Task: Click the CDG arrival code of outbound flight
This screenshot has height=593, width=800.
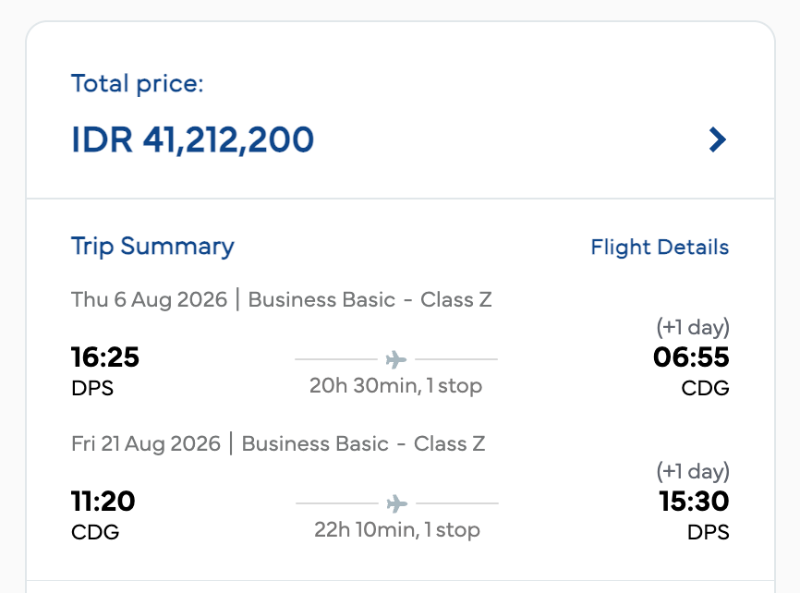Action: (707, 388)
